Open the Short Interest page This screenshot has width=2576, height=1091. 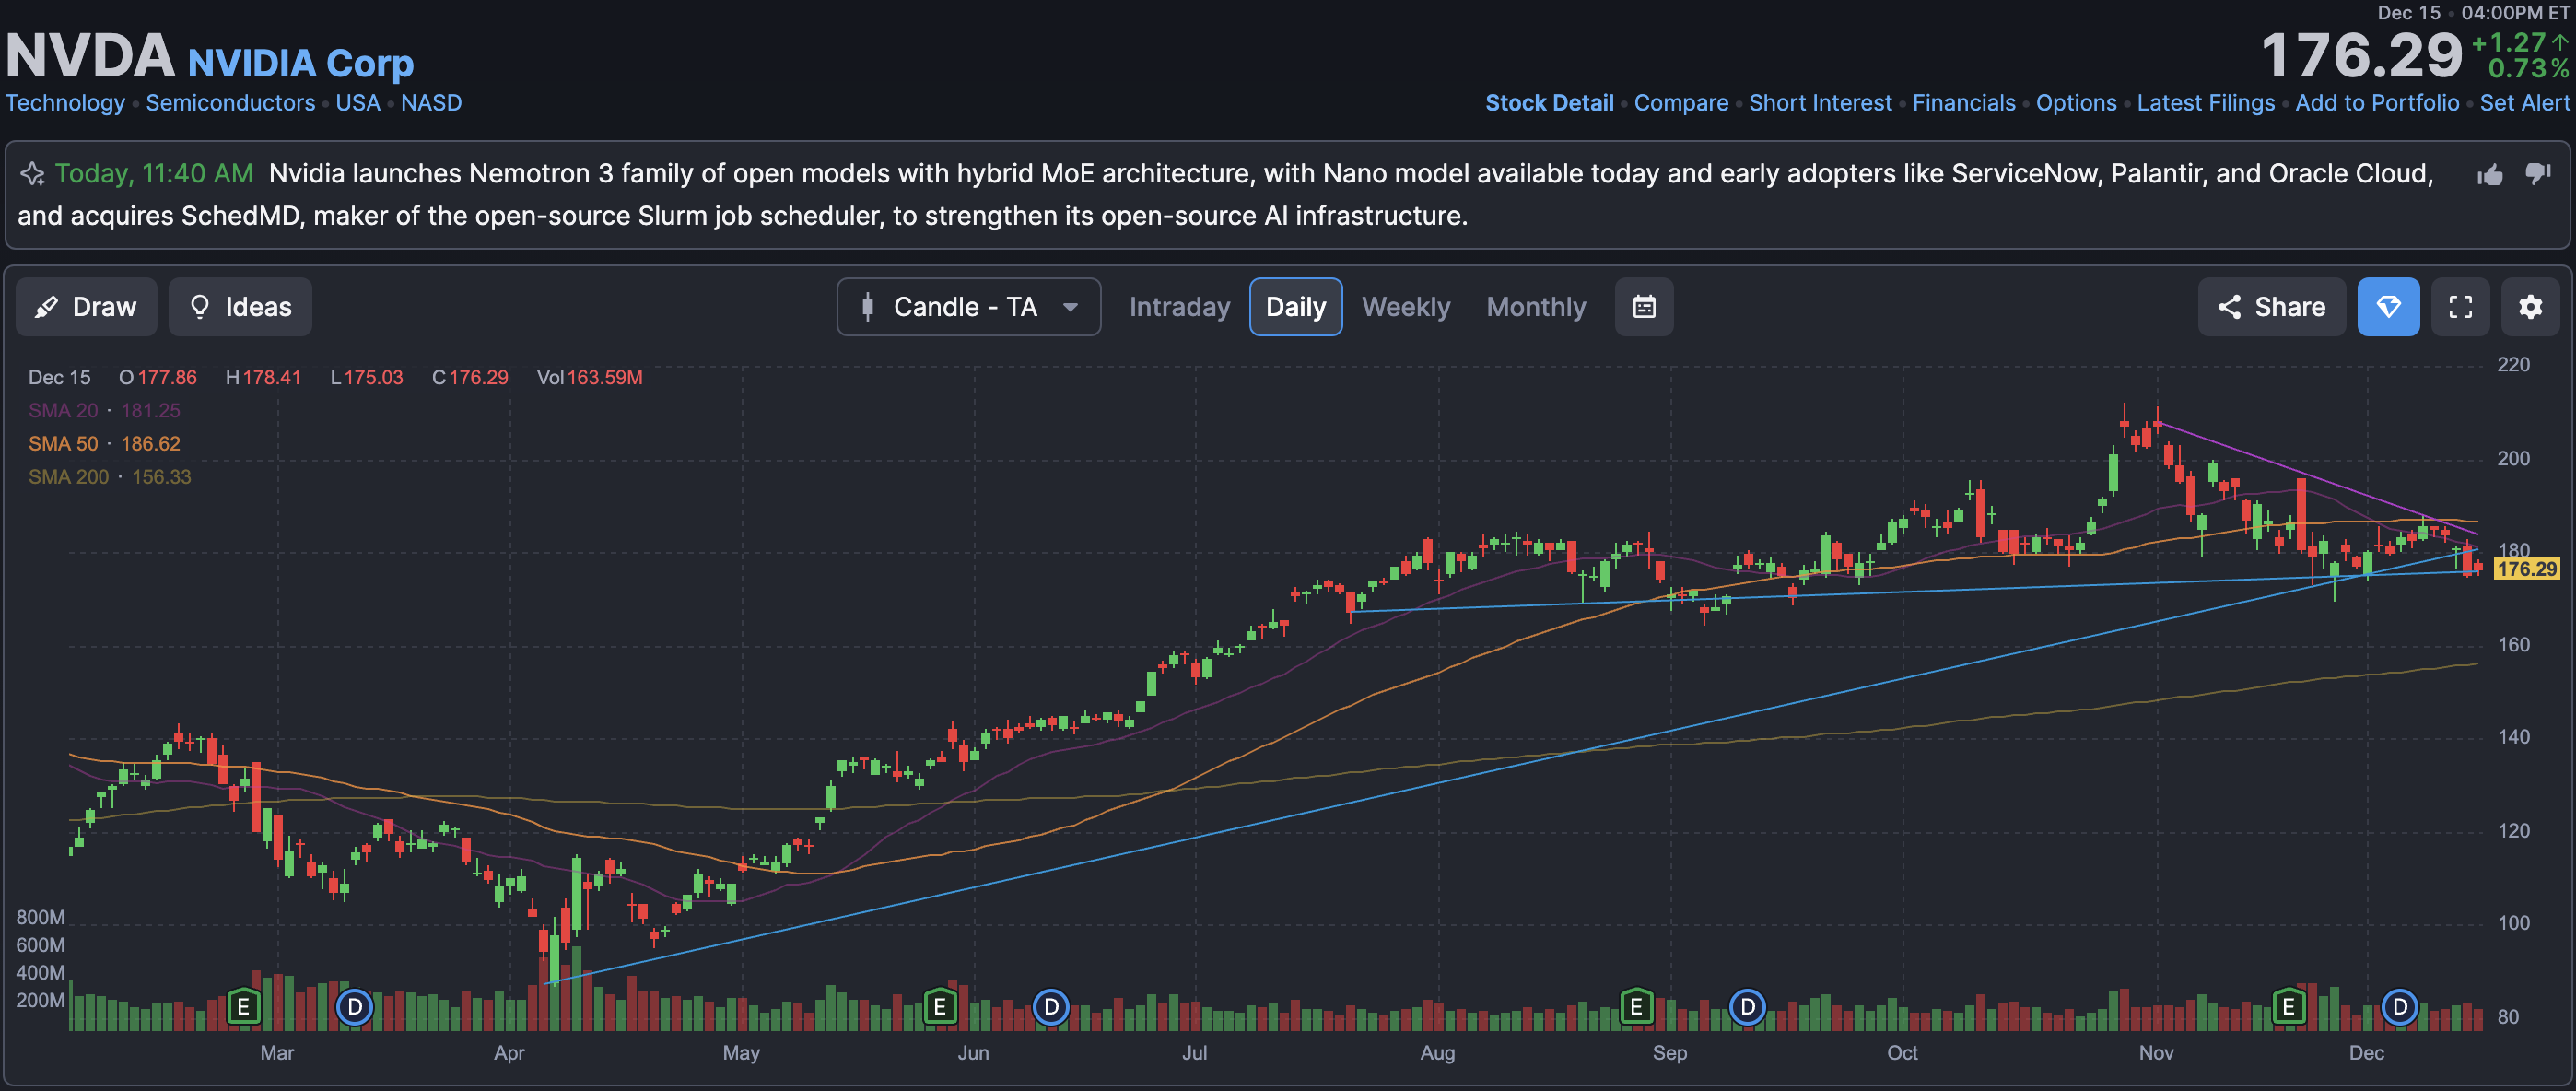[1820, 103]
